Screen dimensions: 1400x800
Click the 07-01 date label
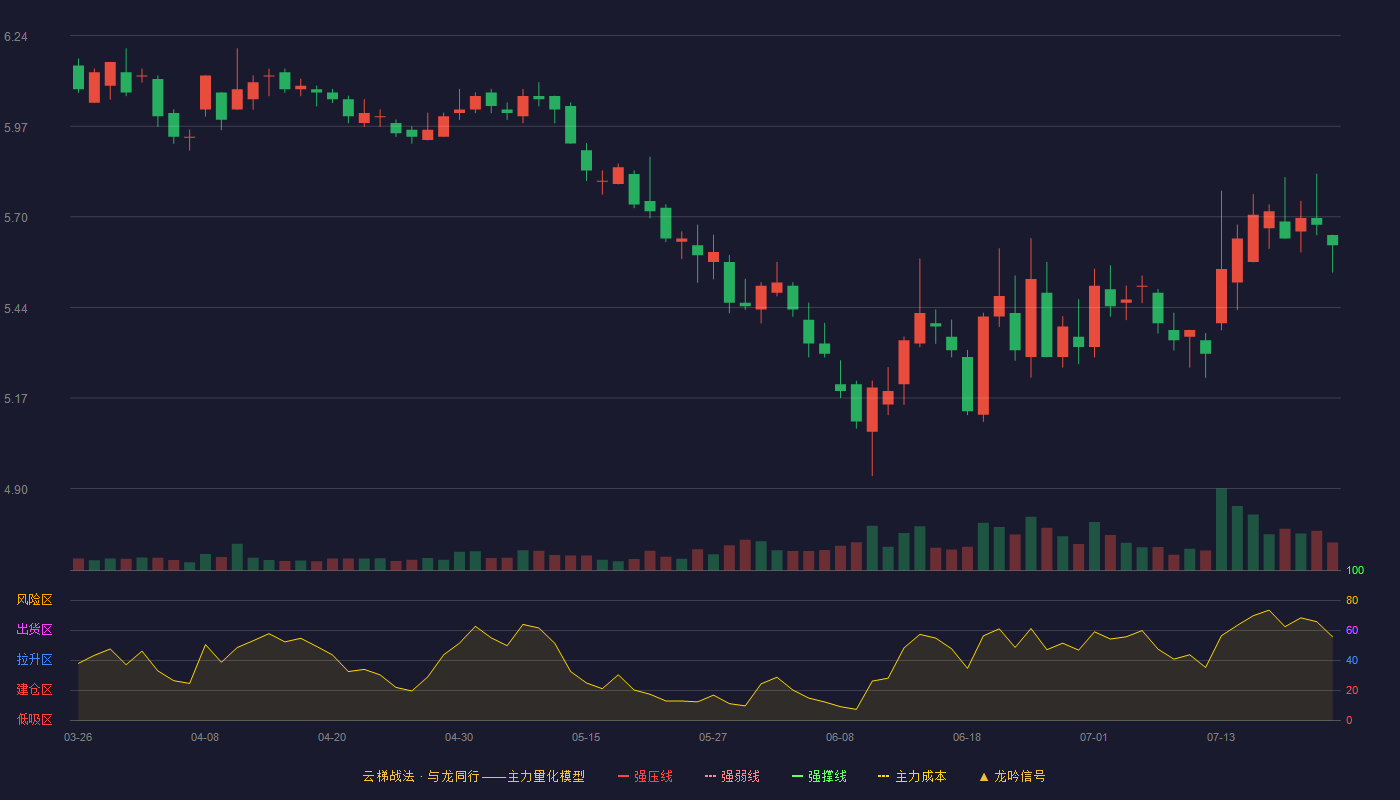1094,737
